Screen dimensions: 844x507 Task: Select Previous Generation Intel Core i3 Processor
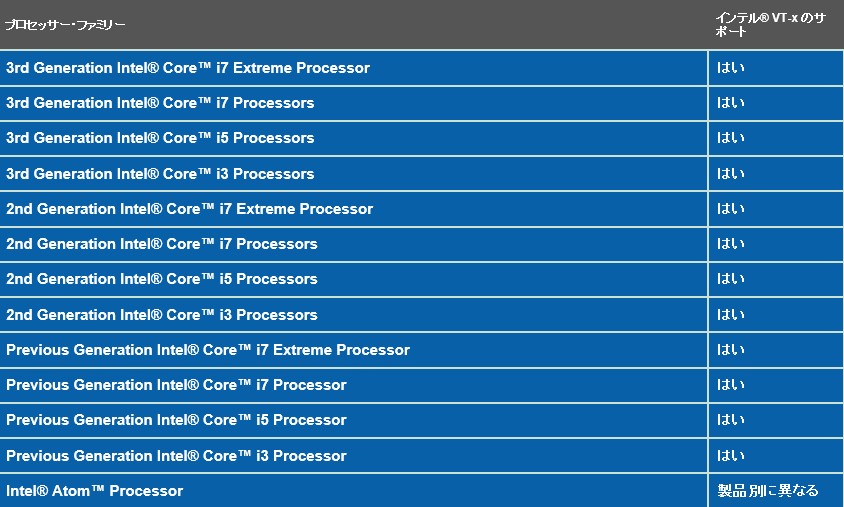tap(176, 456)
